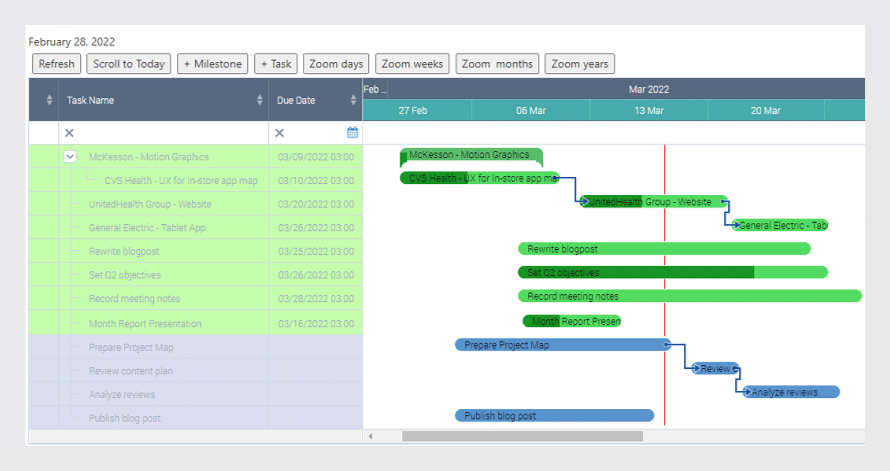Collapse McKesson - Motion Graphics group
This screenshot has width=890, height=471.
pyautogui.click(x=70, y=156)
